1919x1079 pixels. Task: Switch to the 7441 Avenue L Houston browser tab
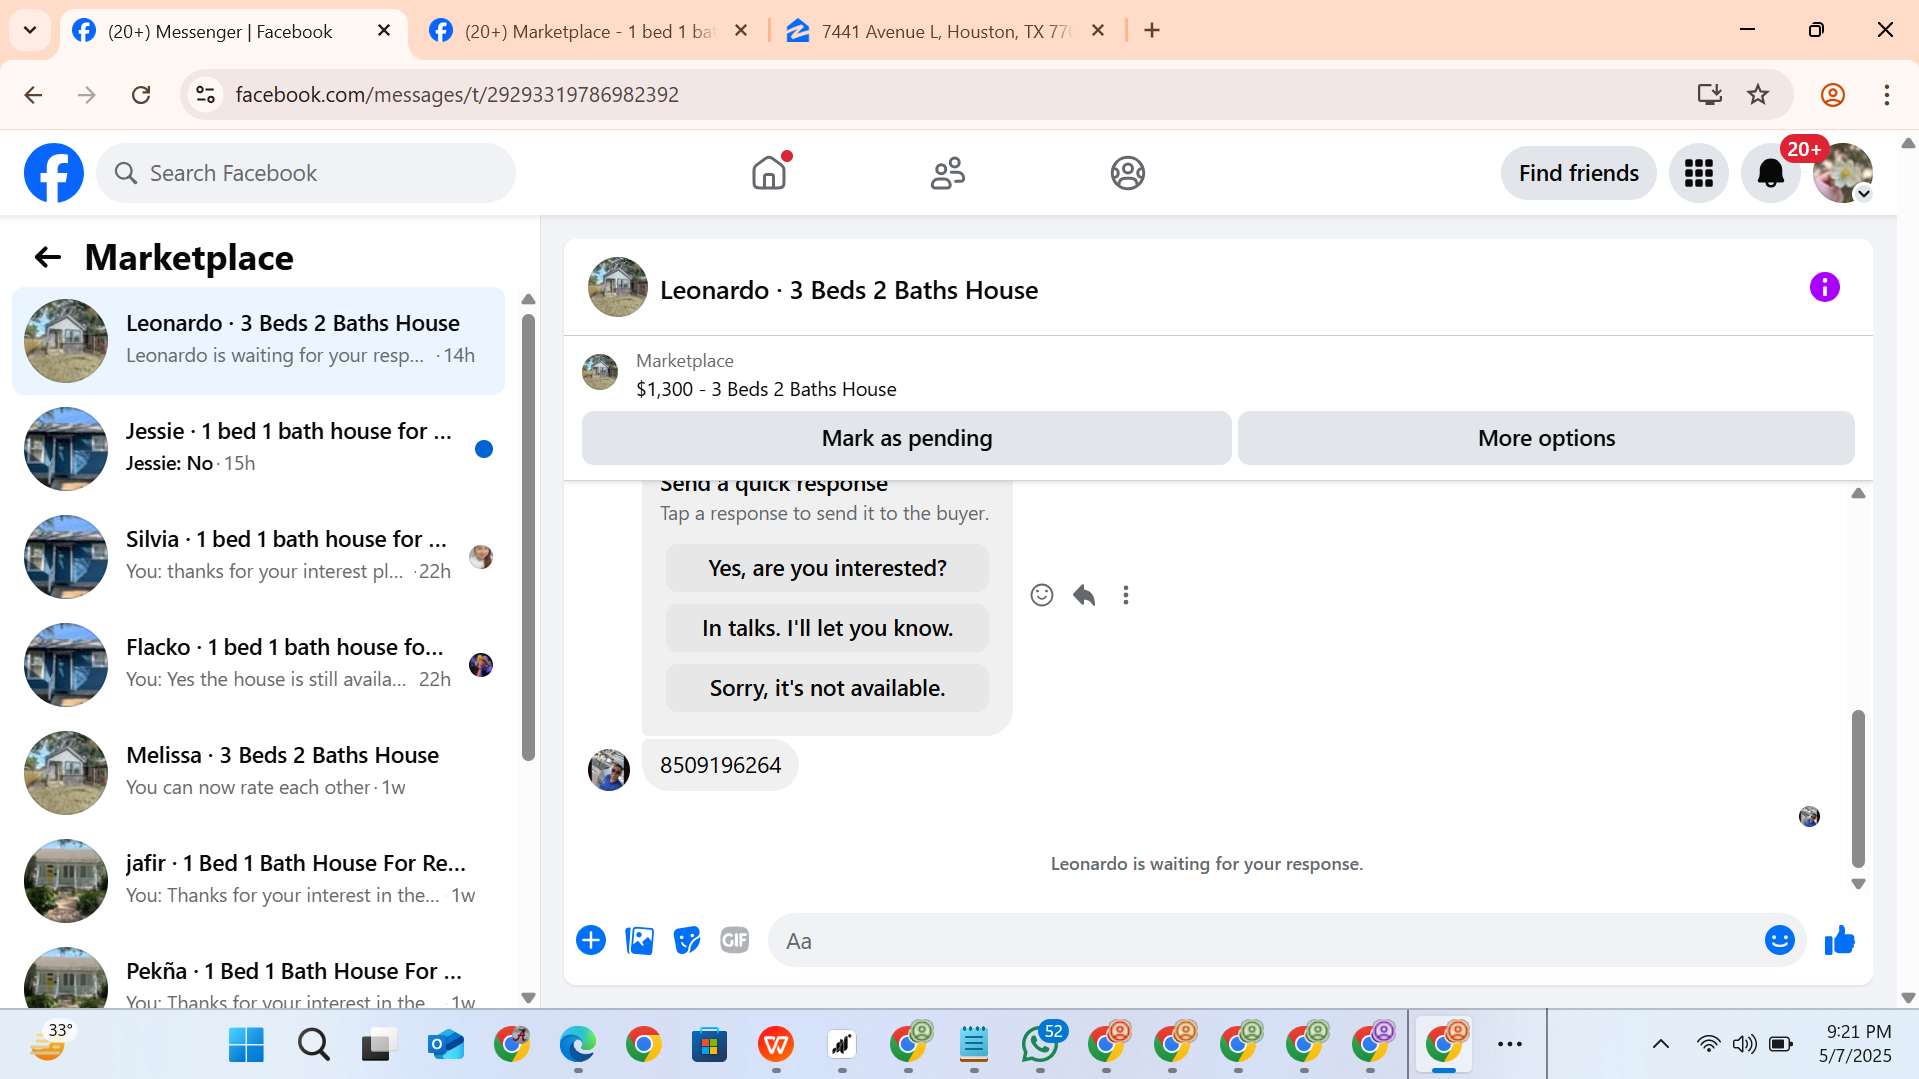coord(946,31)
